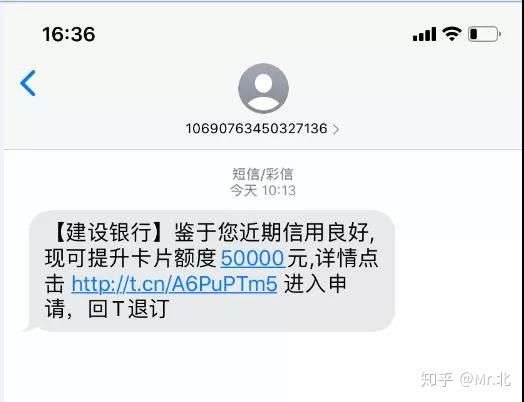Tap the 回T退订 text in message
The height and width of the screenshot is (402, 524).
point(129,309)
